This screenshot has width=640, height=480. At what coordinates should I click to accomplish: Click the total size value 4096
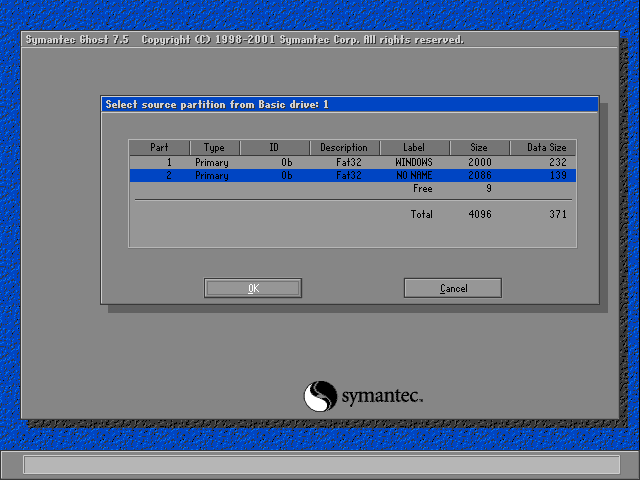[480, 214]
